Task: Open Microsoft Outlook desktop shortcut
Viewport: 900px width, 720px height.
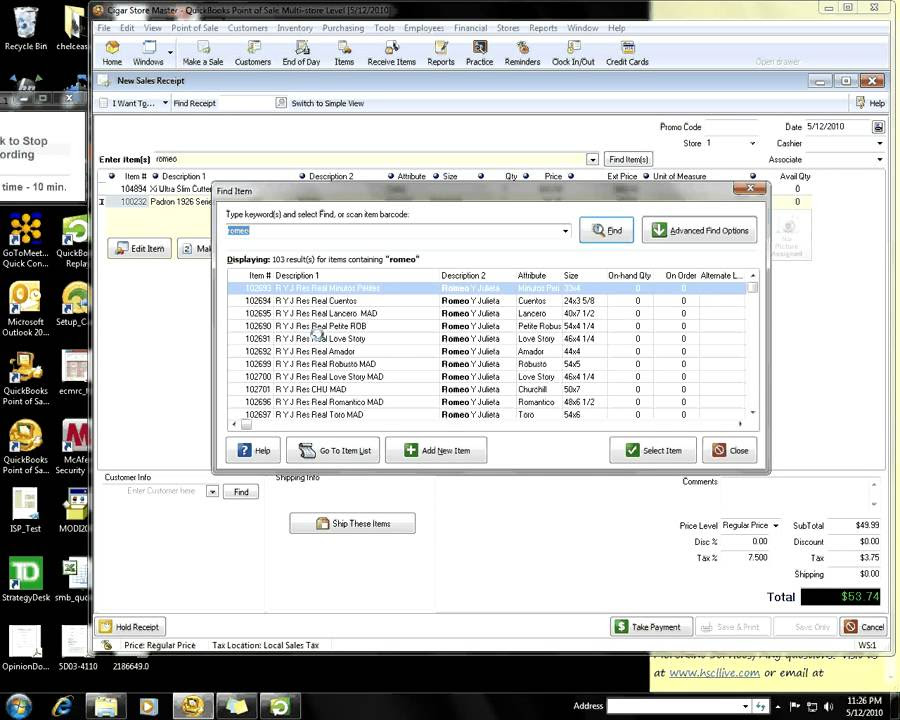Action: coord(25,310)
